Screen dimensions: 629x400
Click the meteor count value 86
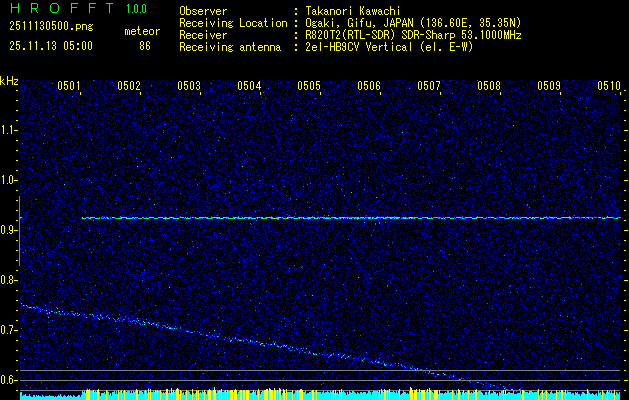(x=145, y=46)
